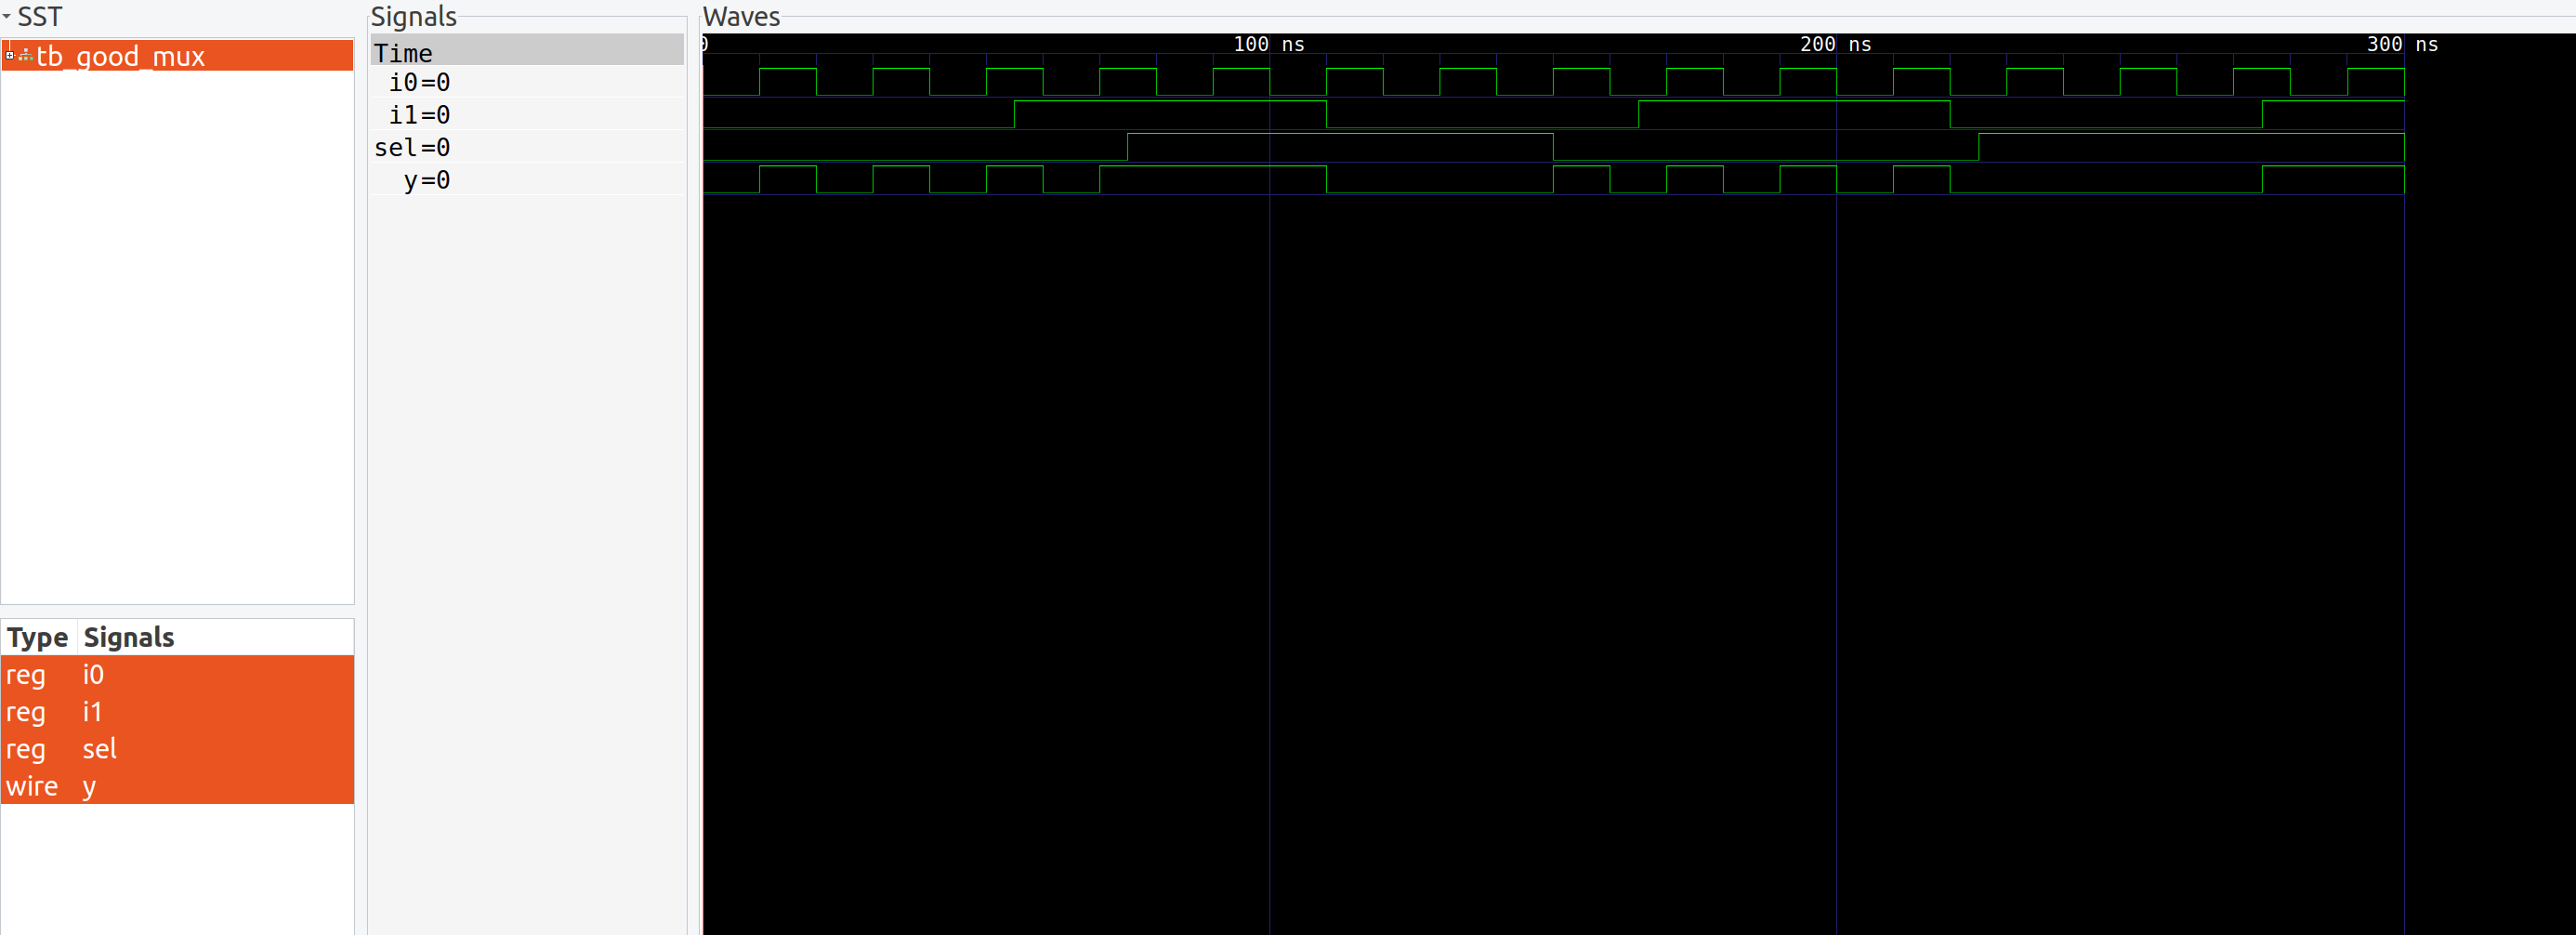Click the plus box to expand tb_good_mux
2576x935 pixels.
pyautogui.click(x=8, y=54)
